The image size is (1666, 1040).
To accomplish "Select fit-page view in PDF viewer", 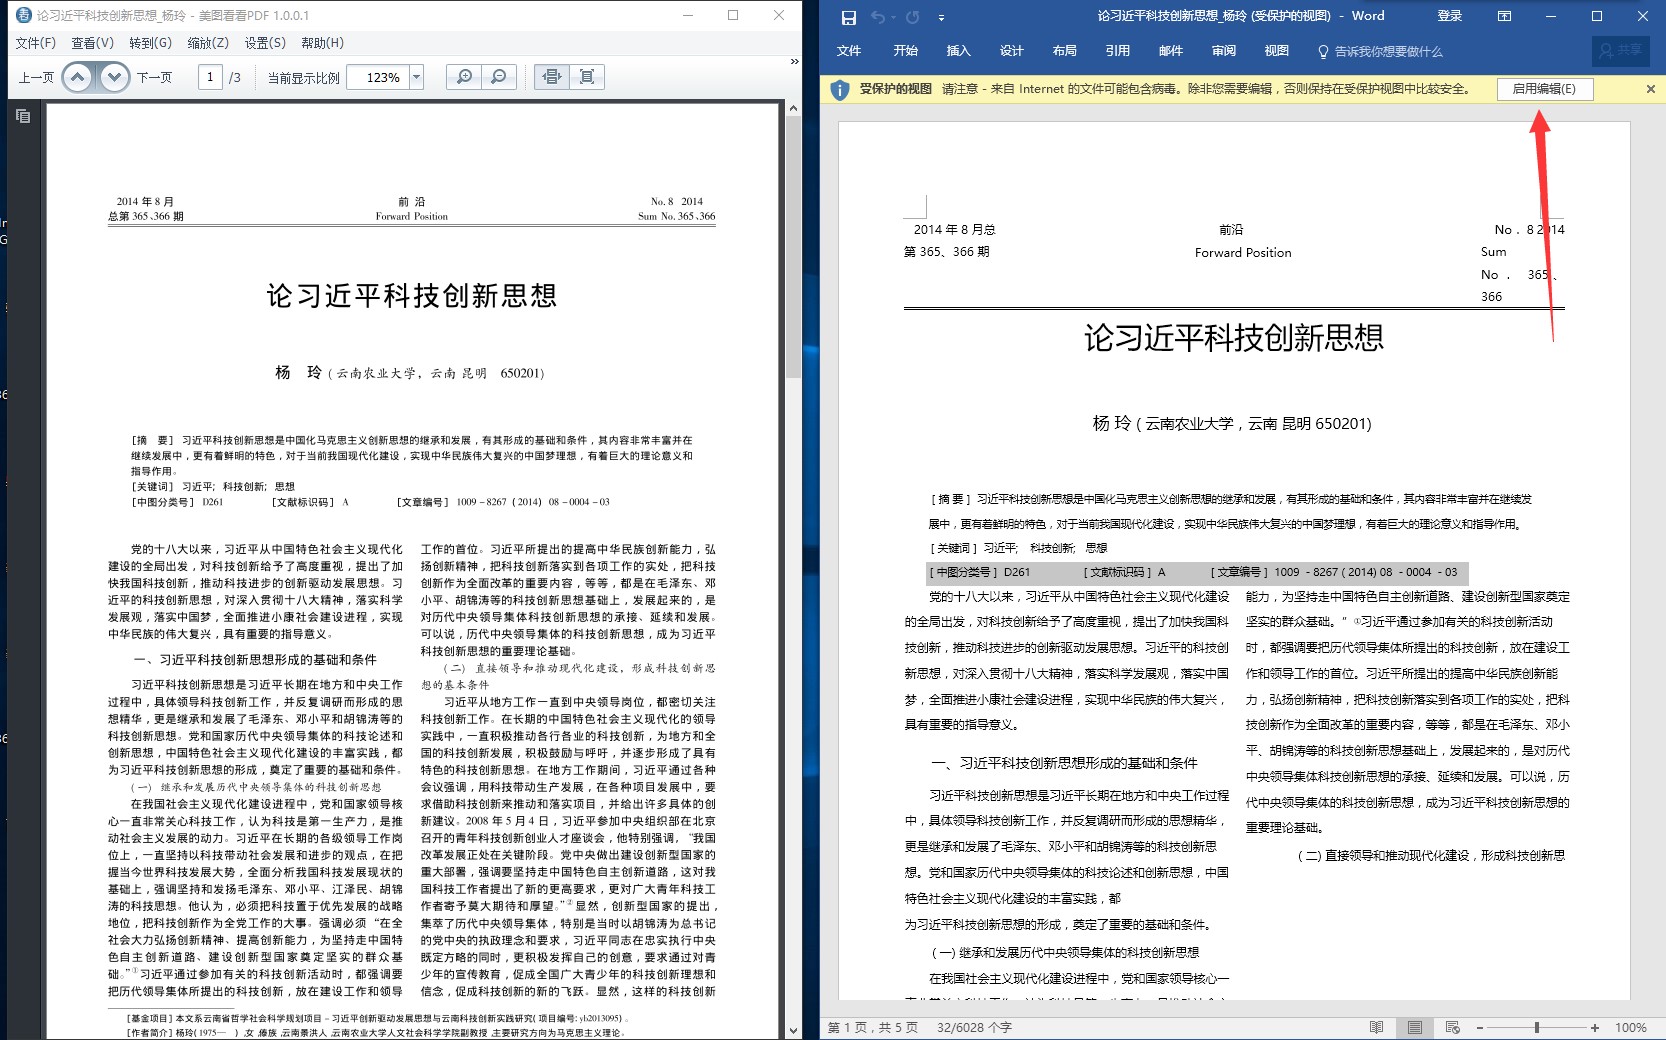I will (587, 77).
